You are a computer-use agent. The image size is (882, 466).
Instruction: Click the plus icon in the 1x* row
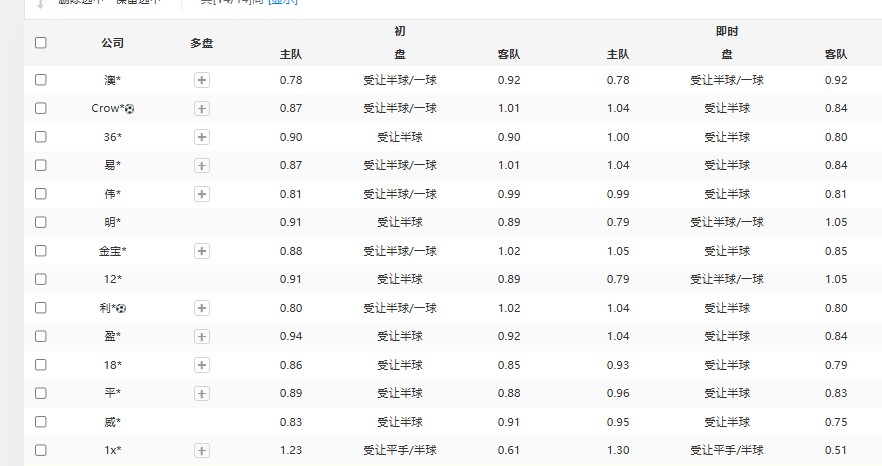[201, 451]
